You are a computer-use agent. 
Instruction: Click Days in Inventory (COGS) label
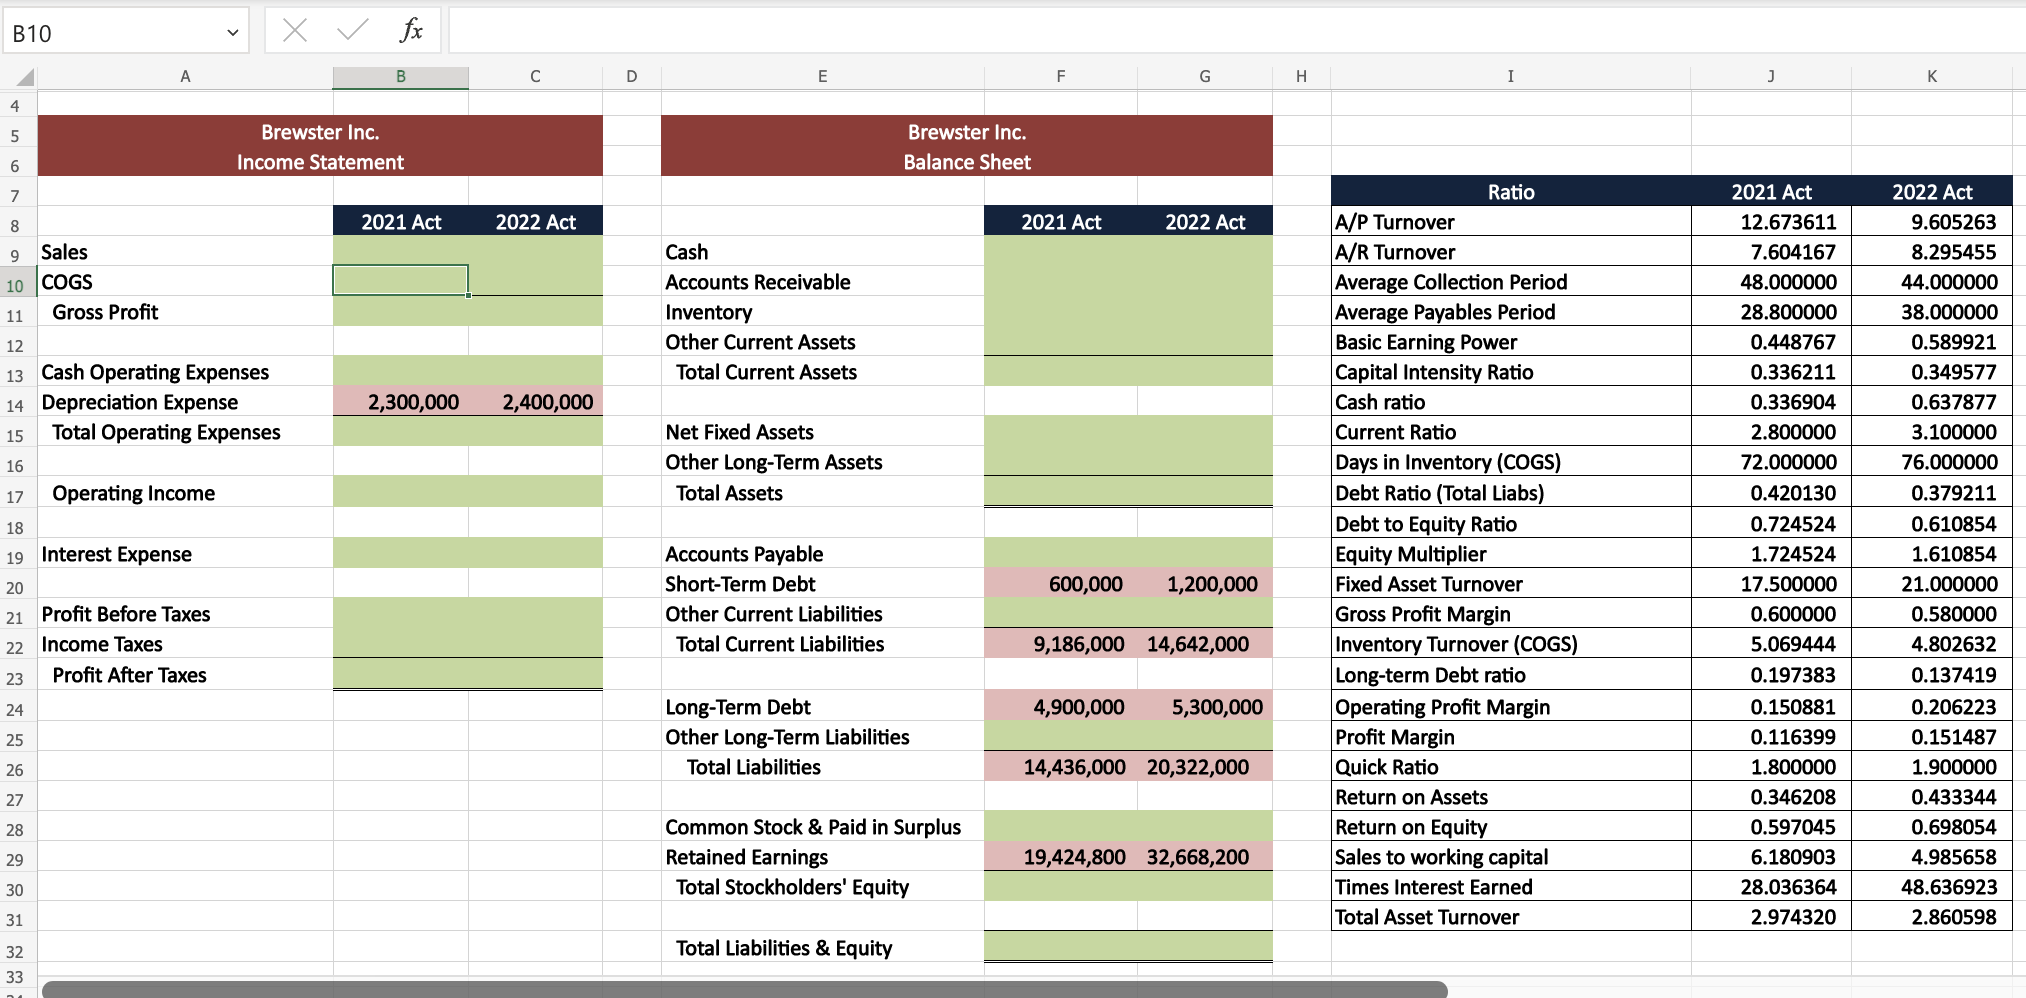(x=1447, y=462)
